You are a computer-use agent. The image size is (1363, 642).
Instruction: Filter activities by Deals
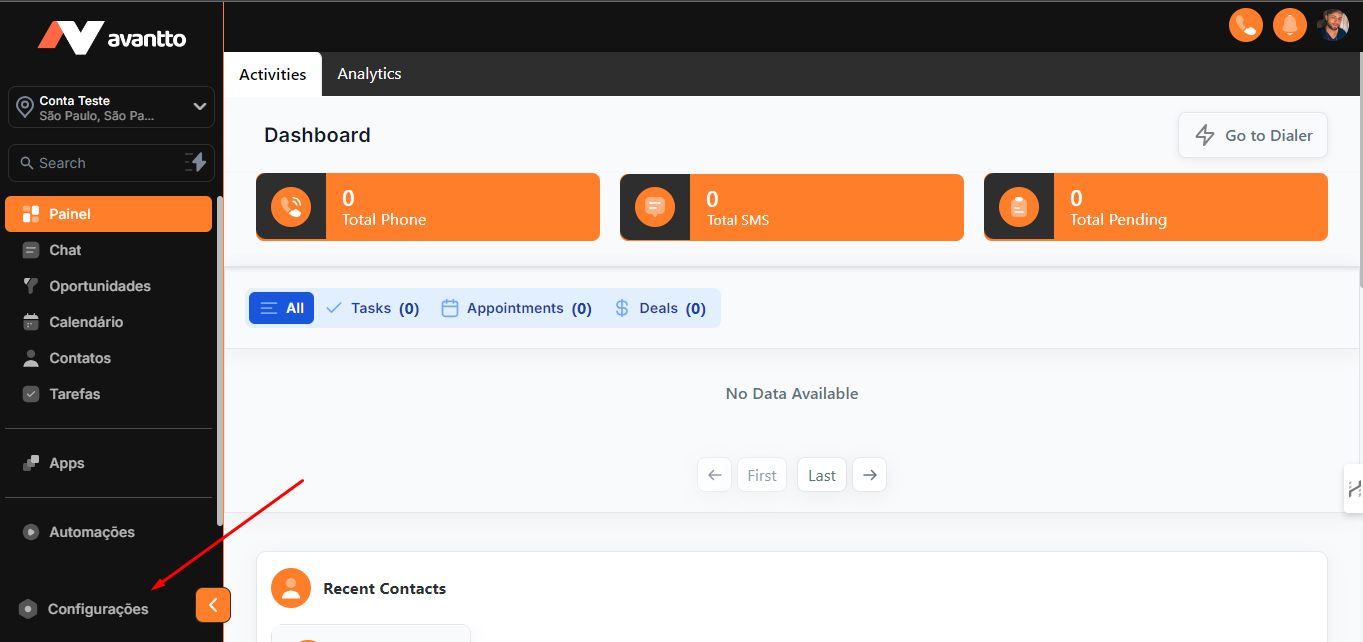coord(660,308)
